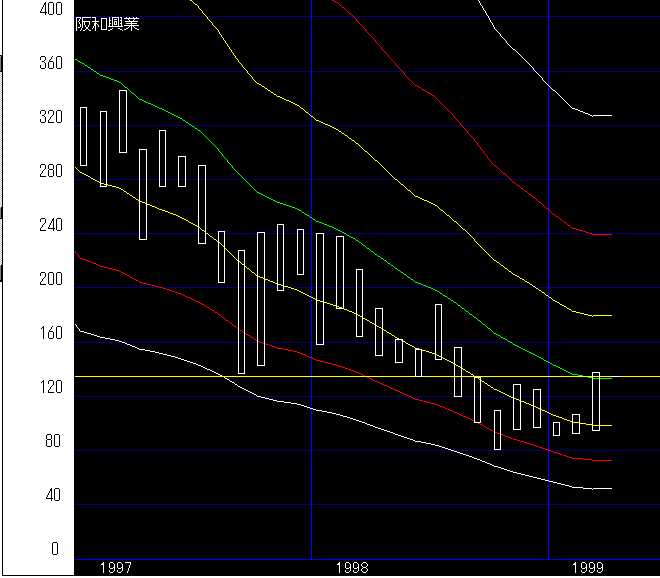Select the leftmost candlestick in 1997

[x=83, y=136]
